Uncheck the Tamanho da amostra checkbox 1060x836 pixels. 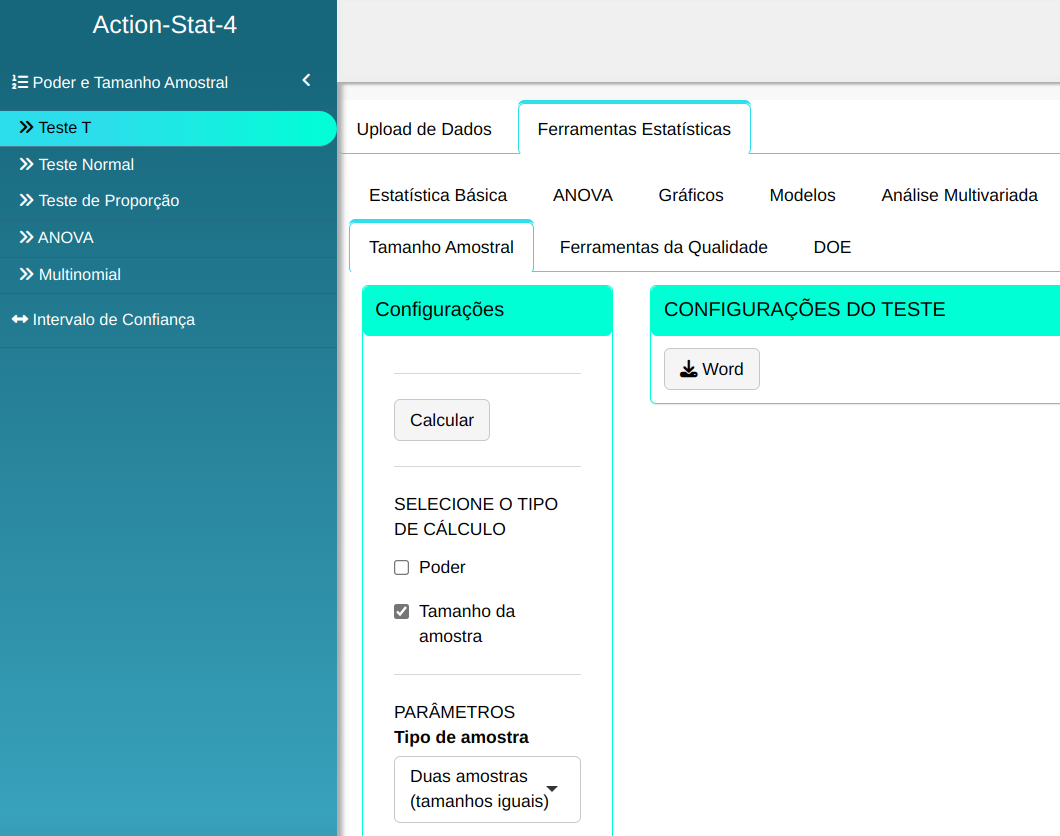402,612
